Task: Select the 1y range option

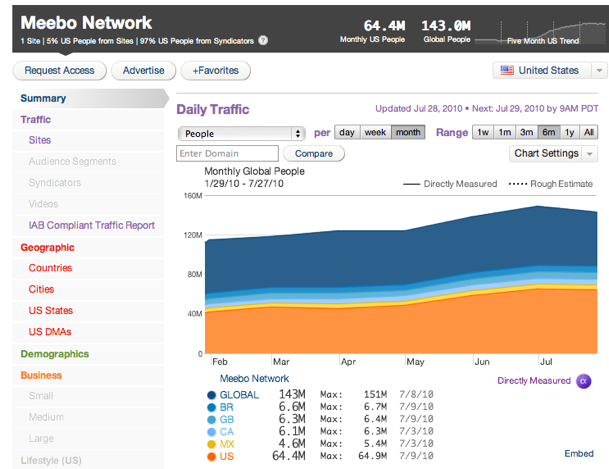Action: [x=569, y=132]
